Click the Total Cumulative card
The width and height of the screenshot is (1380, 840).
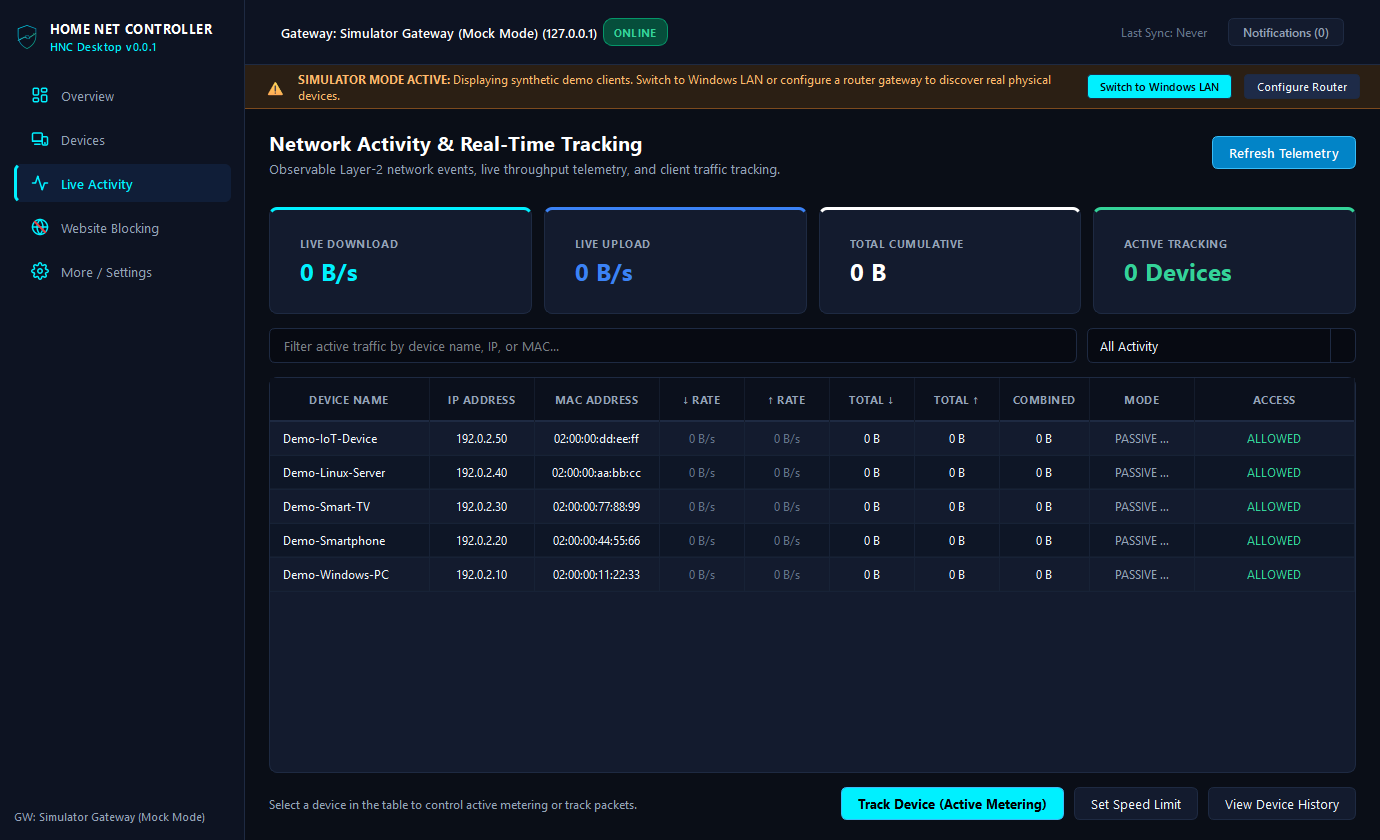pyautogui.click(x=950, y=261)
